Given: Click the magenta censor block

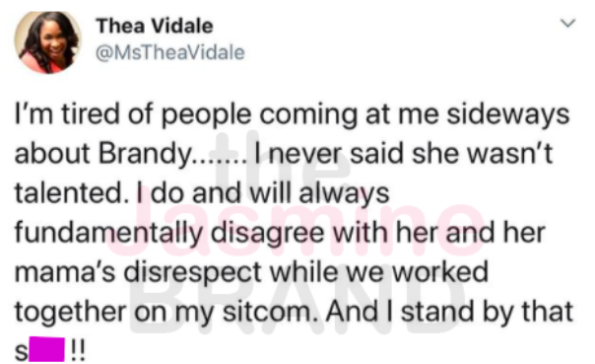Looking at the screenshot, I should (47, 349).
